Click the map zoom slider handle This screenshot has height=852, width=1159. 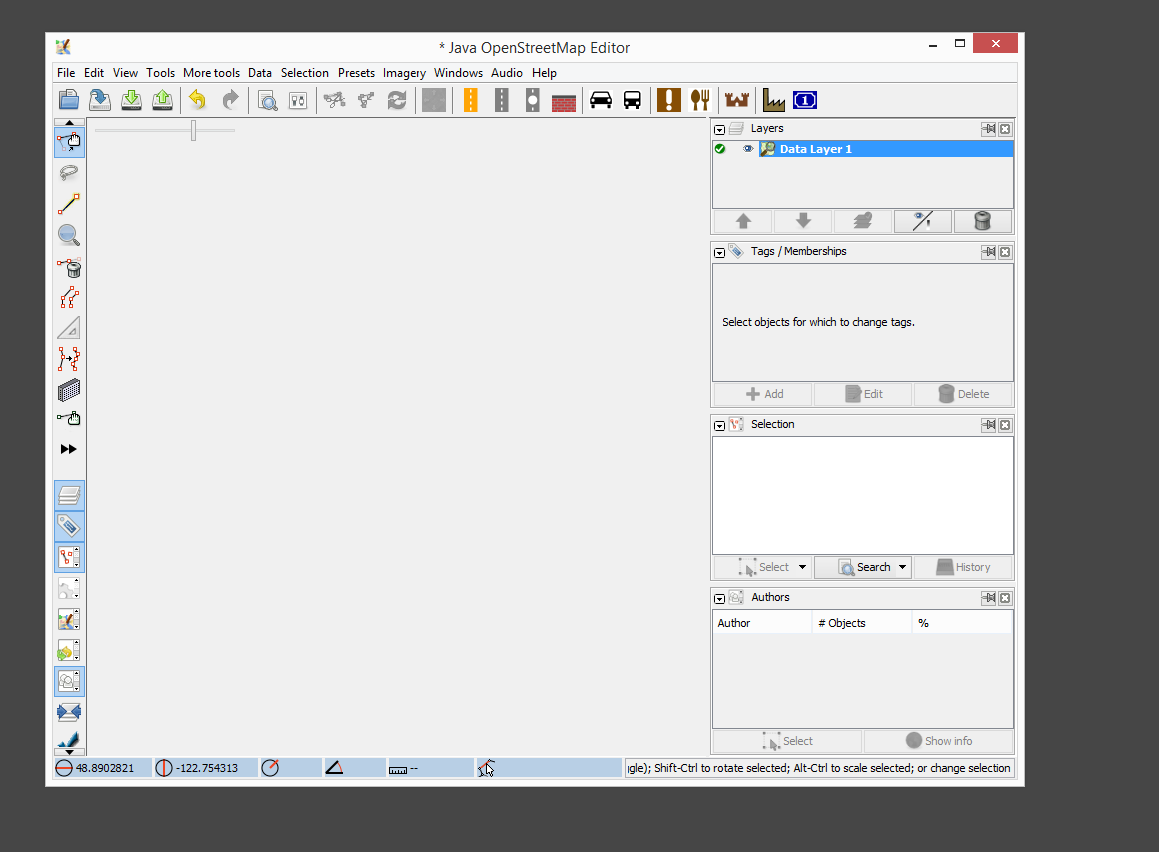[x=193, y=130]
